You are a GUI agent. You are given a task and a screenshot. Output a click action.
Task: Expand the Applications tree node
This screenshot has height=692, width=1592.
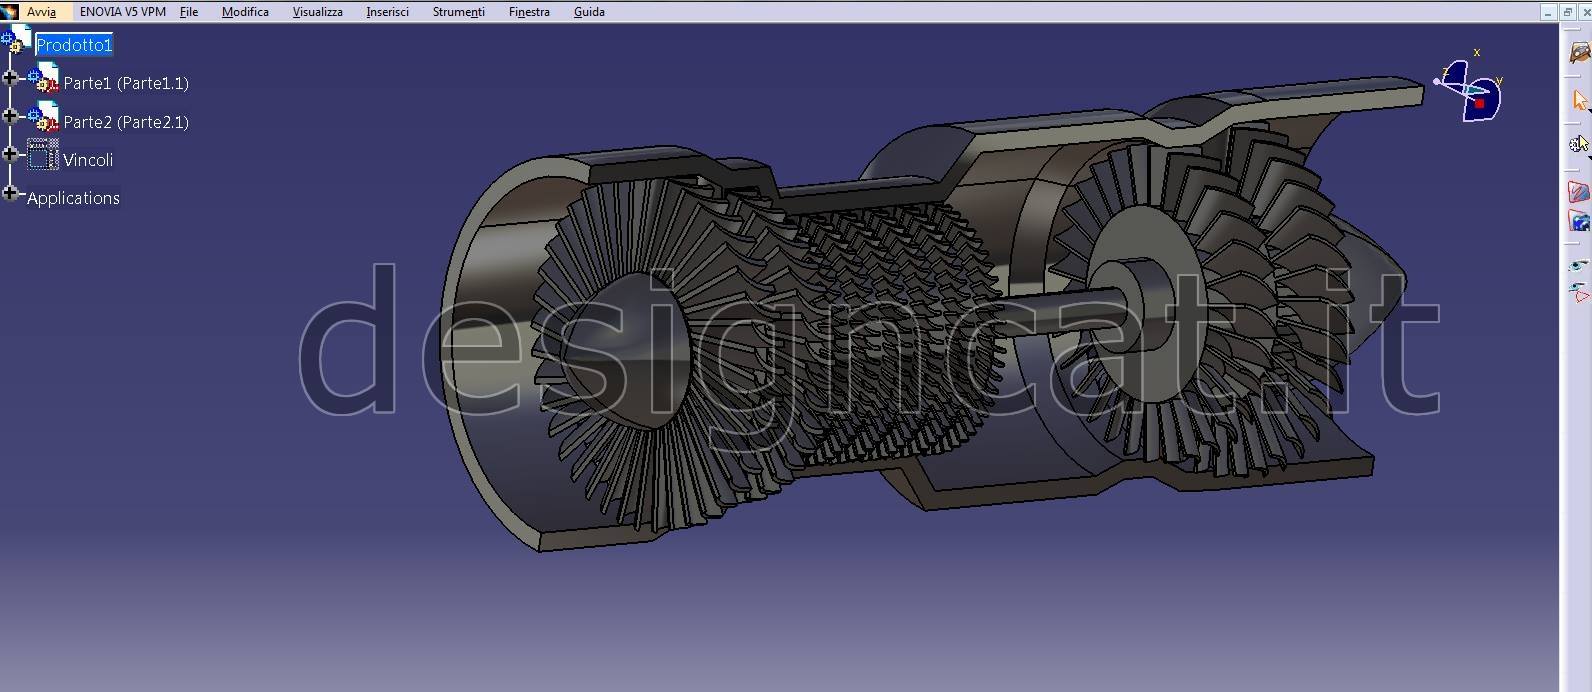10,193
